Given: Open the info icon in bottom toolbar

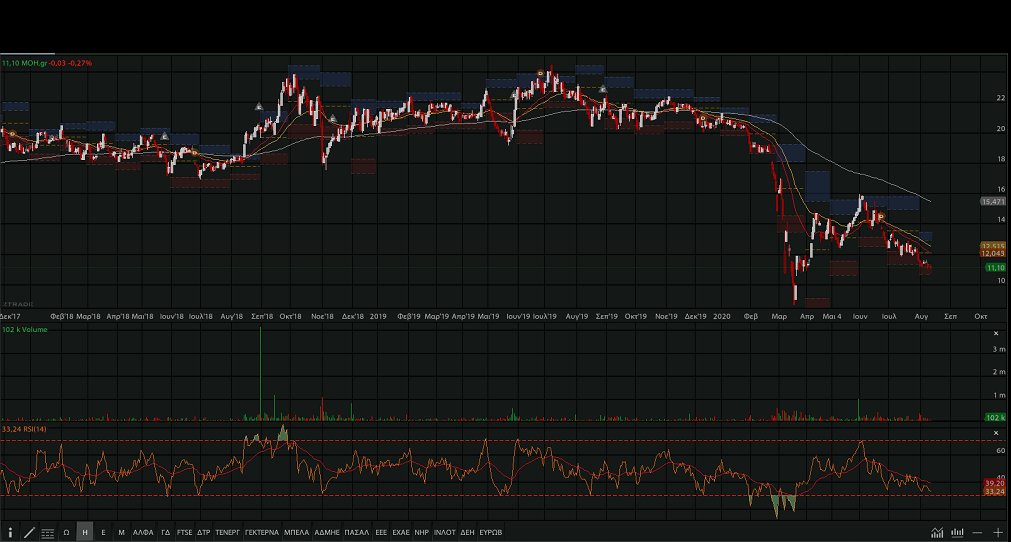Looking at the screenshot, I should [x=10, y=533].
